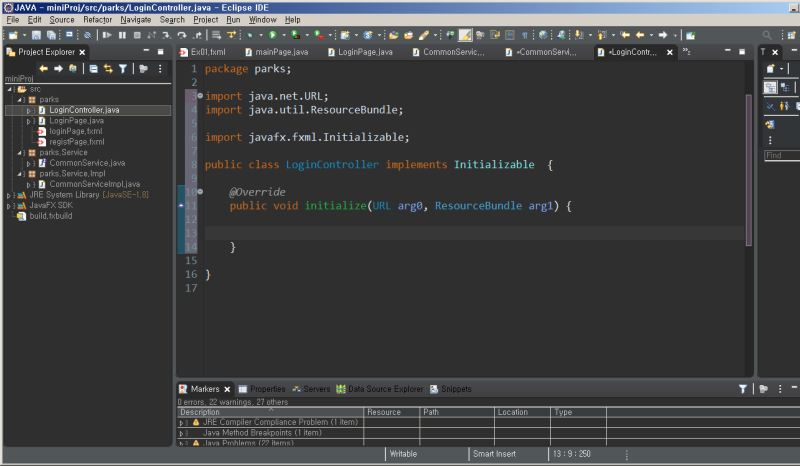
Task: Switch to the Servers view tab
Action: [311, 389]
